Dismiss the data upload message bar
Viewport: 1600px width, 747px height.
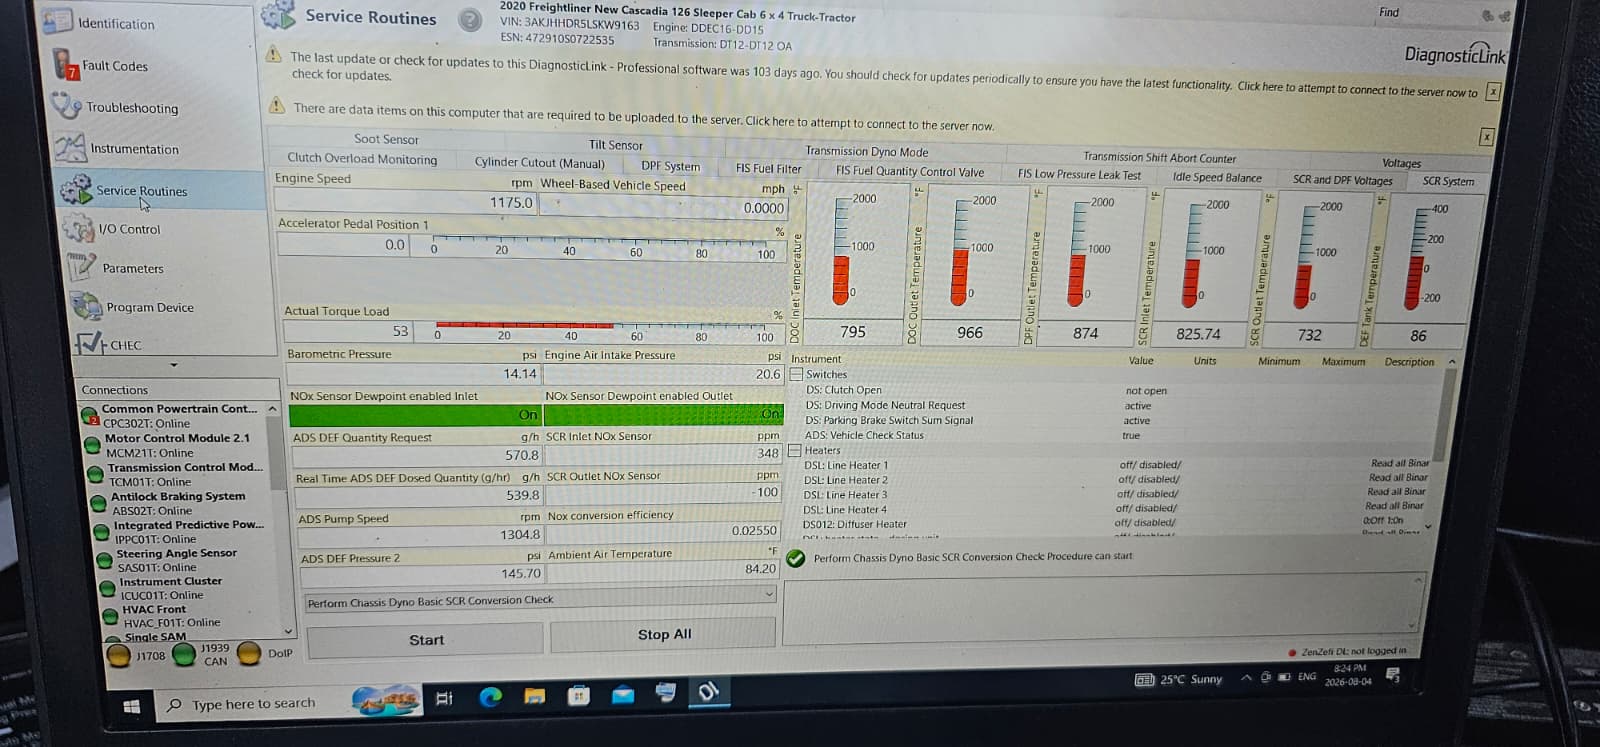click(x=1487, y=136)
